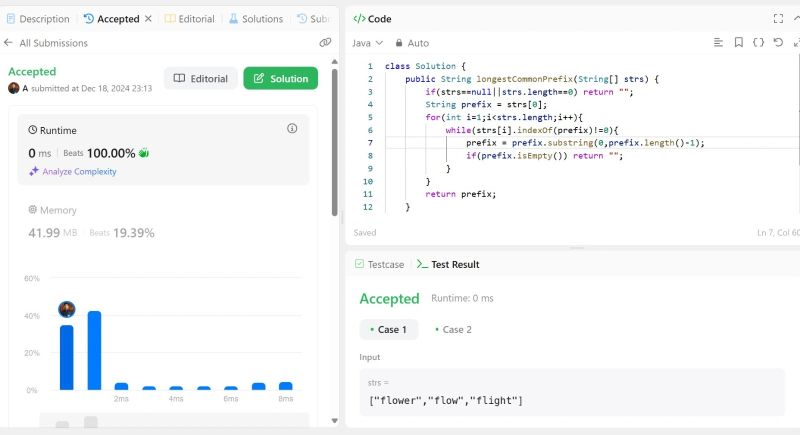The image size is (800, 435).
Task: Click the submitter avatar
Action: coord(14,88)
